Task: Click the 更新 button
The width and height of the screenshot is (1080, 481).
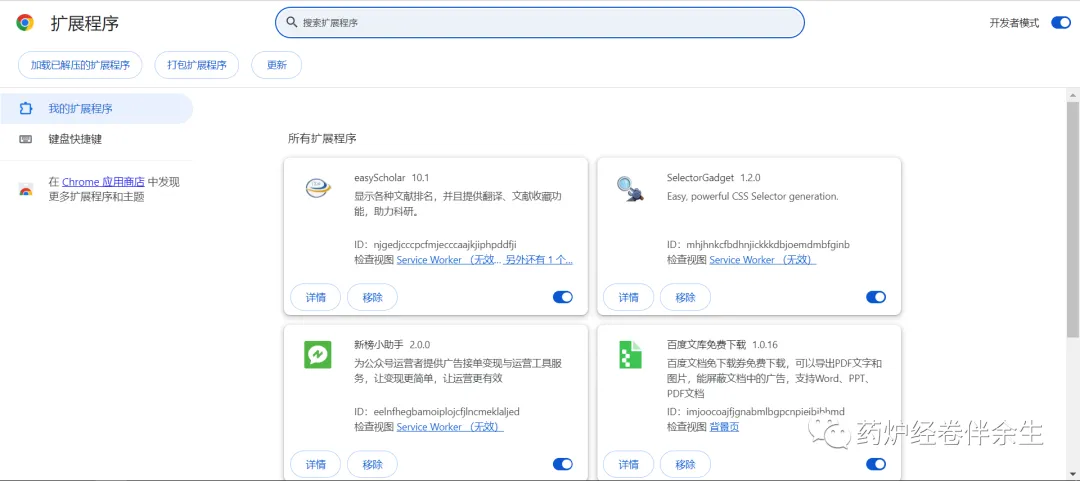Action: pos(276,65)
